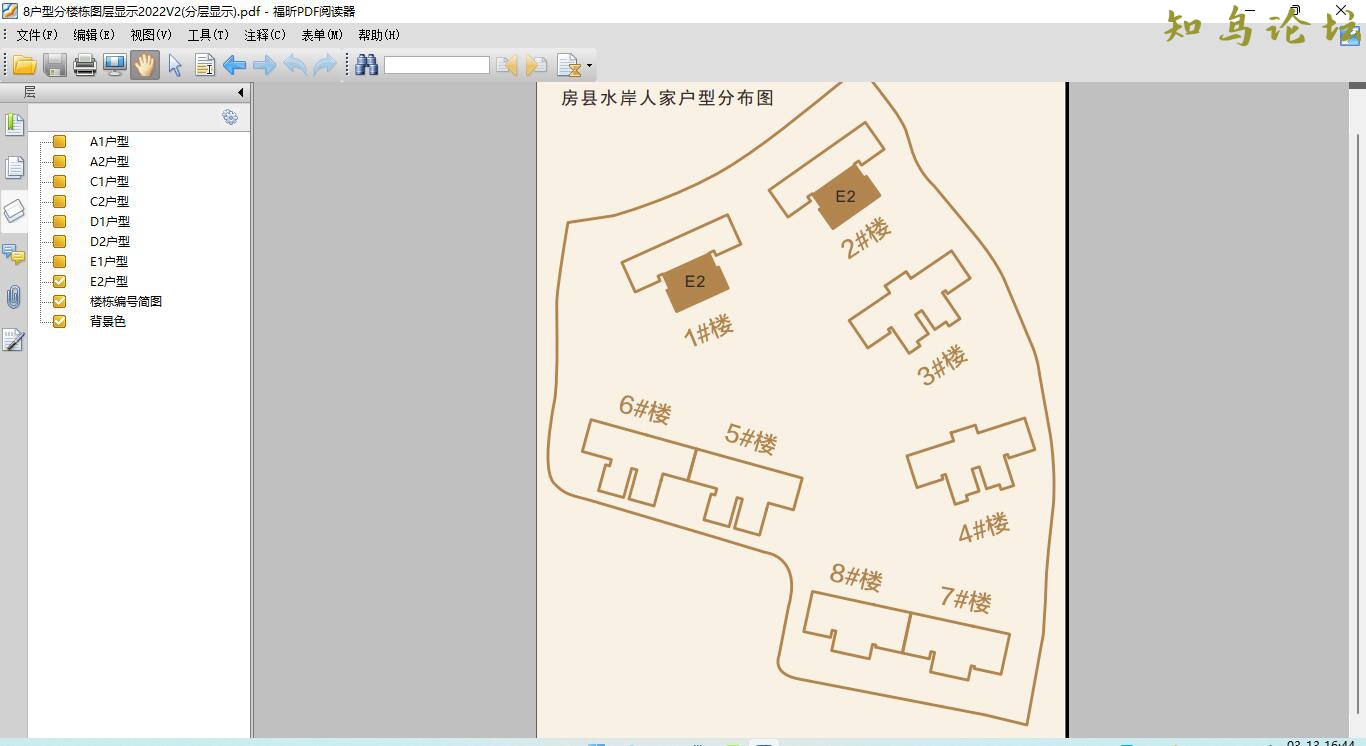Select the 背景色 layer name
This screenshot has height=746, width=1366.
[108, 322]
